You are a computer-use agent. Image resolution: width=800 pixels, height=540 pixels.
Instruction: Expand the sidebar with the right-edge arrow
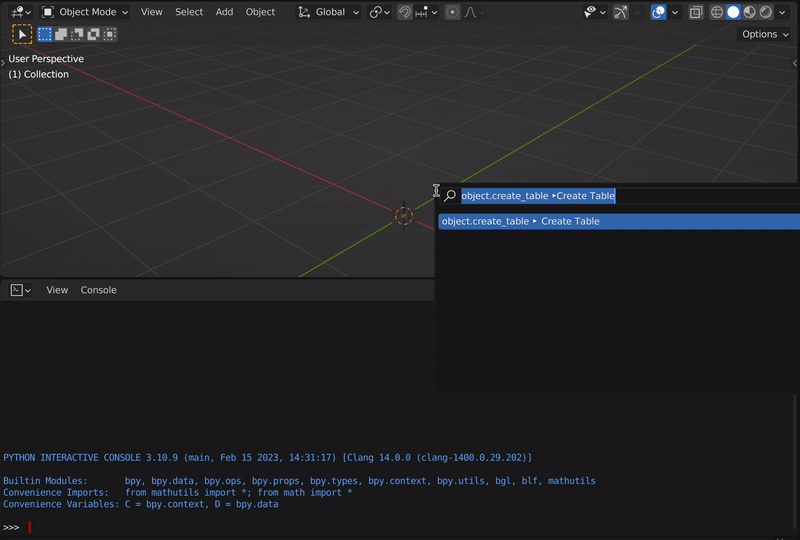pyautogui.click(x=795, y=63)
